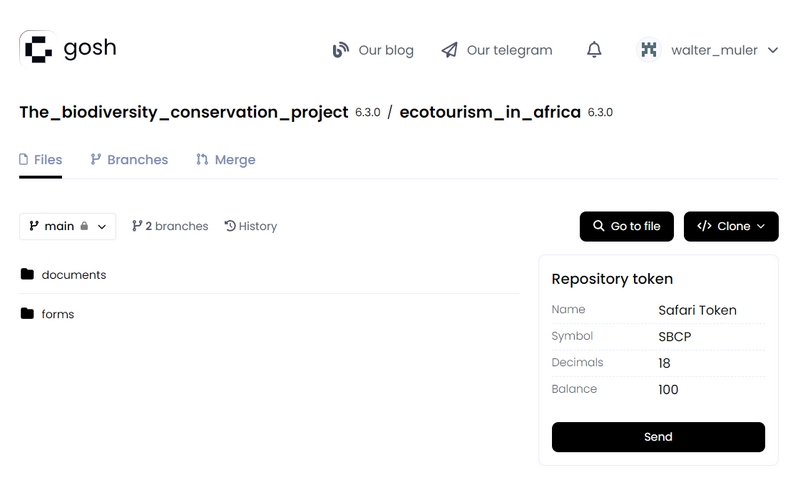The image size is (805, 479).
Task: Open The_biodiversity_conservation_project link
Action: [x=184, y=112]
